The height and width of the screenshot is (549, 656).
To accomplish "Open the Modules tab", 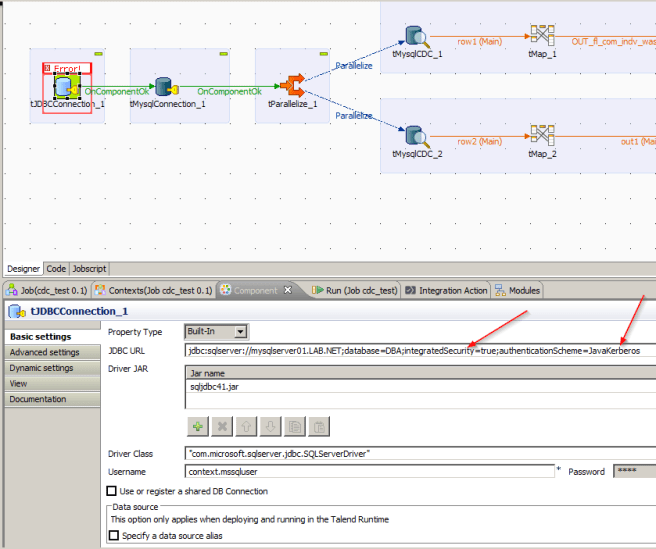I will 517,290.
